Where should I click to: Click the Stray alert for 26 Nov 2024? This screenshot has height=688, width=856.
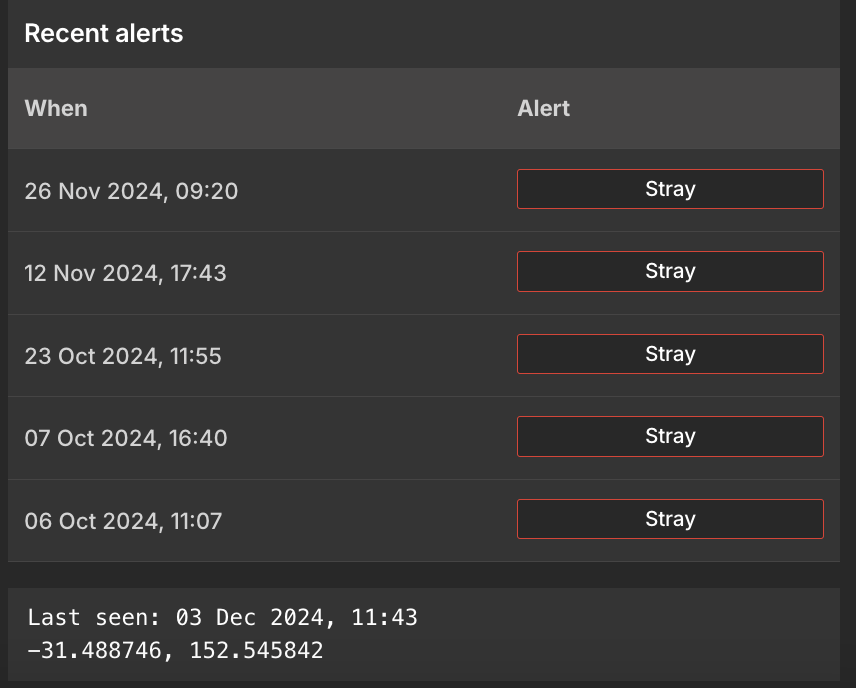coord(670,189)
